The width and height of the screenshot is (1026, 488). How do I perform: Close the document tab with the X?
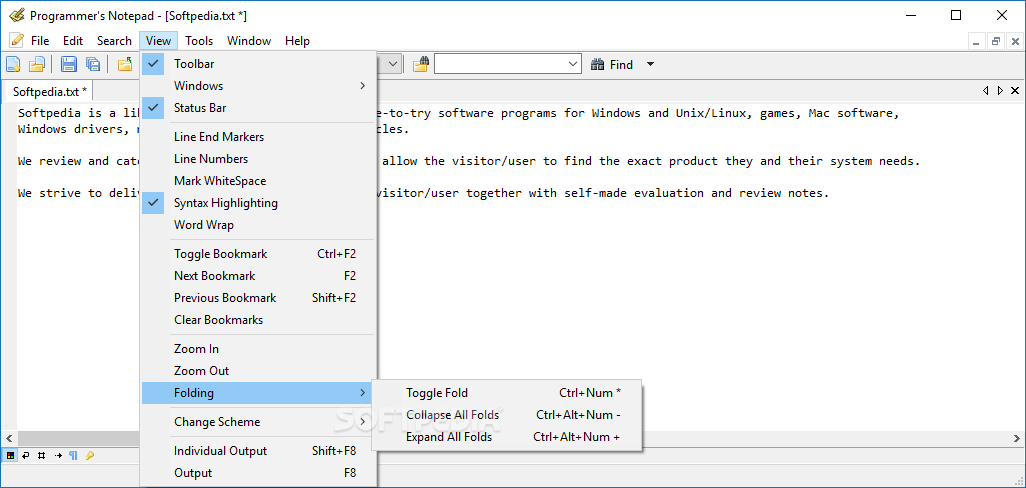click(x=1015, y=91)
